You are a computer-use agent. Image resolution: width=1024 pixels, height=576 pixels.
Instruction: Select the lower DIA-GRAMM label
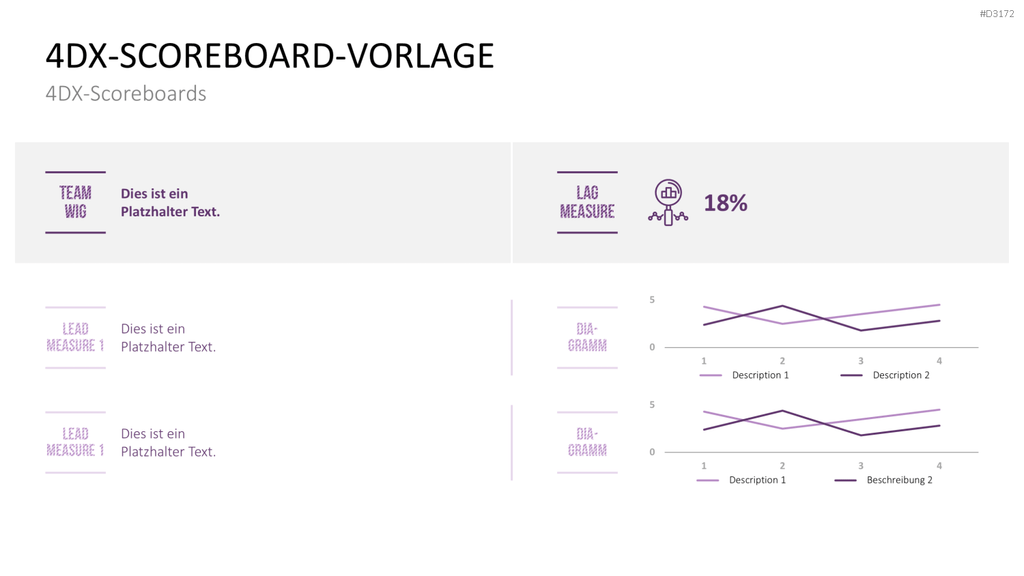point(587,442)
